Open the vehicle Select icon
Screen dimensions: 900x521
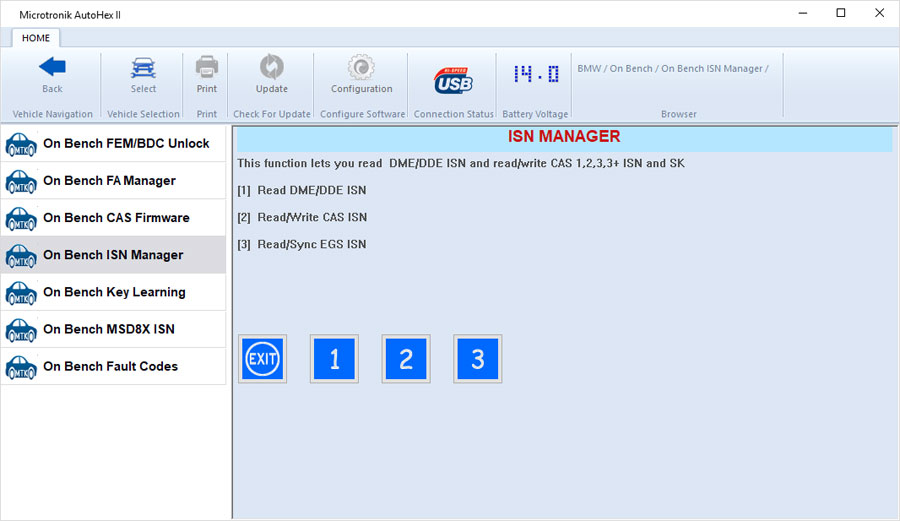click(143, 68)
